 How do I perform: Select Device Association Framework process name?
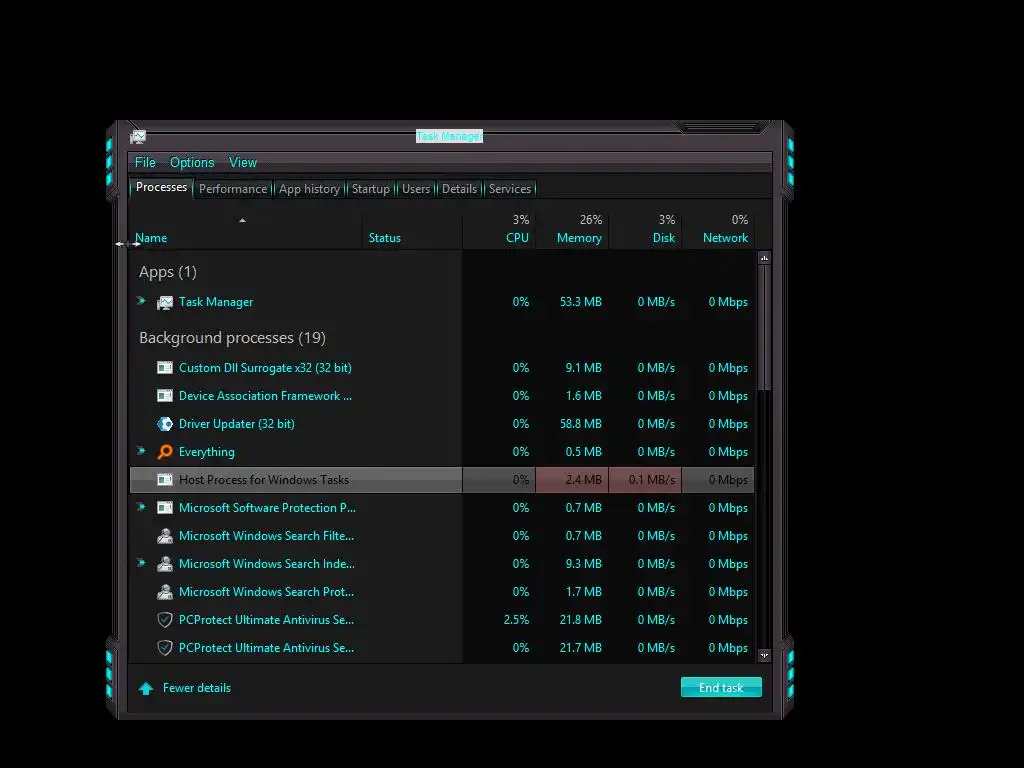point(265,396)
